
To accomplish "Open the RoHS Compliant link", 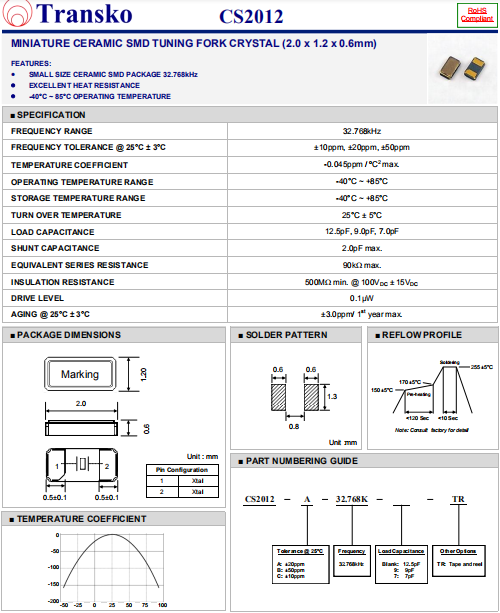I will click(477, 15).
